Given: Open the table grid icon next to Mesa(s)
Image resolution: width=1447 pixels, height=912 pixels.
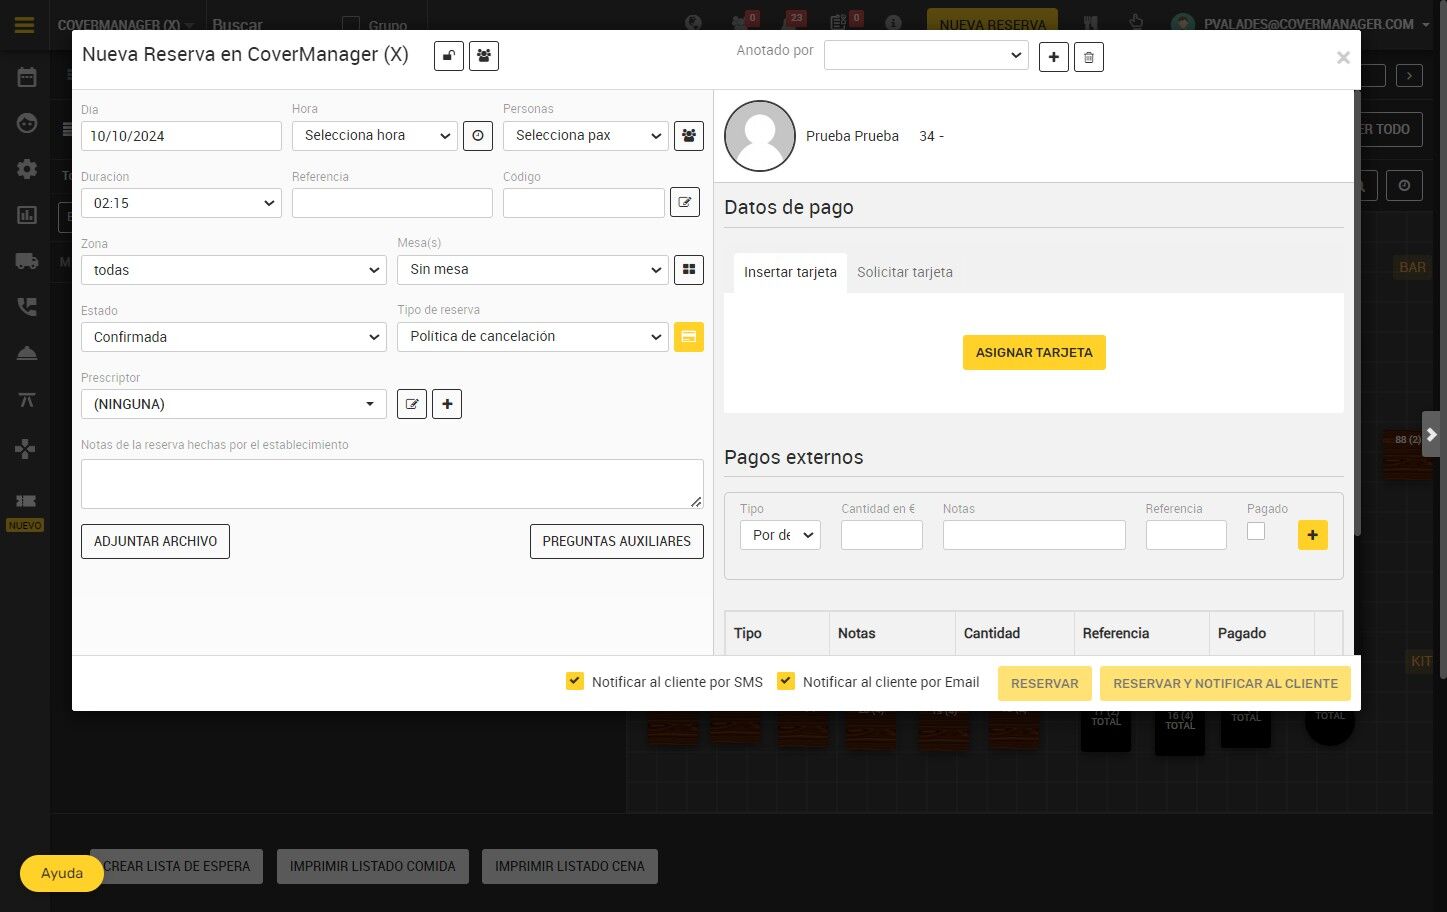Looking at the screenshot, I should [x=689, y=270].
